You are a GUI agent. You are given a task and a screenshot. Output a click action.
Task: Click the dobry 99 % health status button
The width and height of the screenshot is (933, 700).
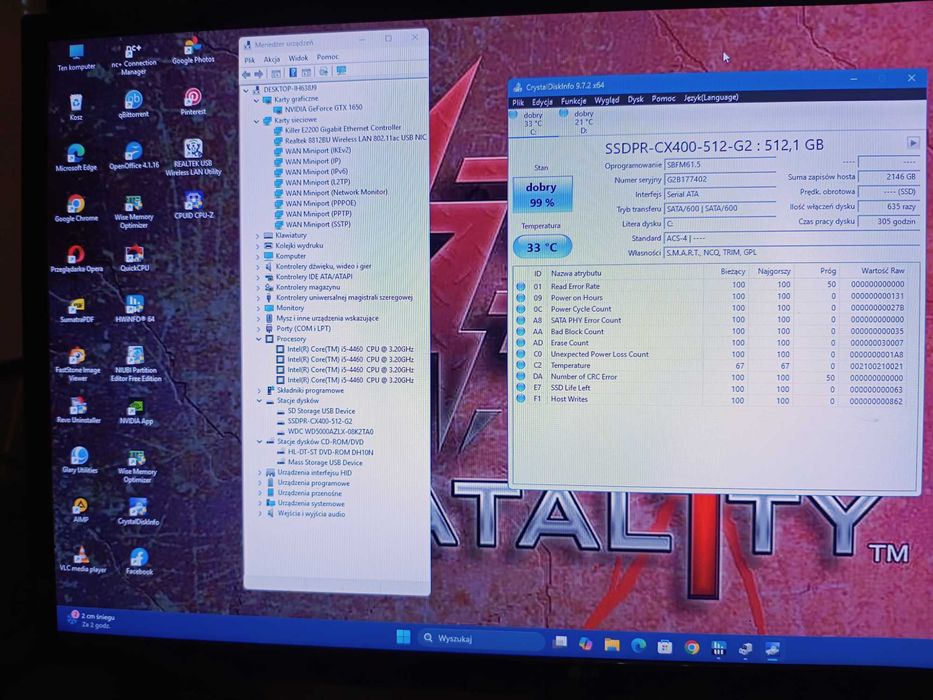point(541,194)
